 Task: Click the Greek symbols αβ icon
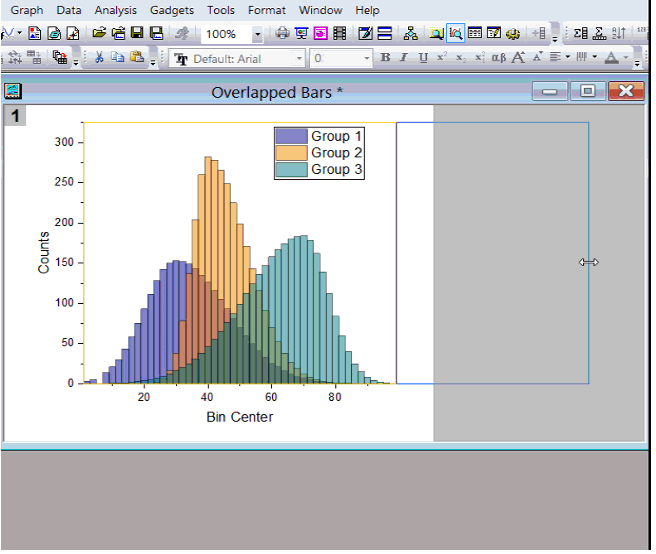(x=498, y=57)
